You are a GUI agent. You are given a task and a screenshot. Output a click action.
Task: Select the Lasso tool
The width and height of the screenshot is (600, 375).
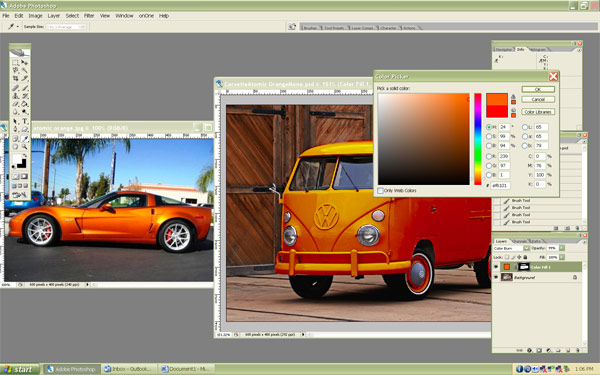15,70
